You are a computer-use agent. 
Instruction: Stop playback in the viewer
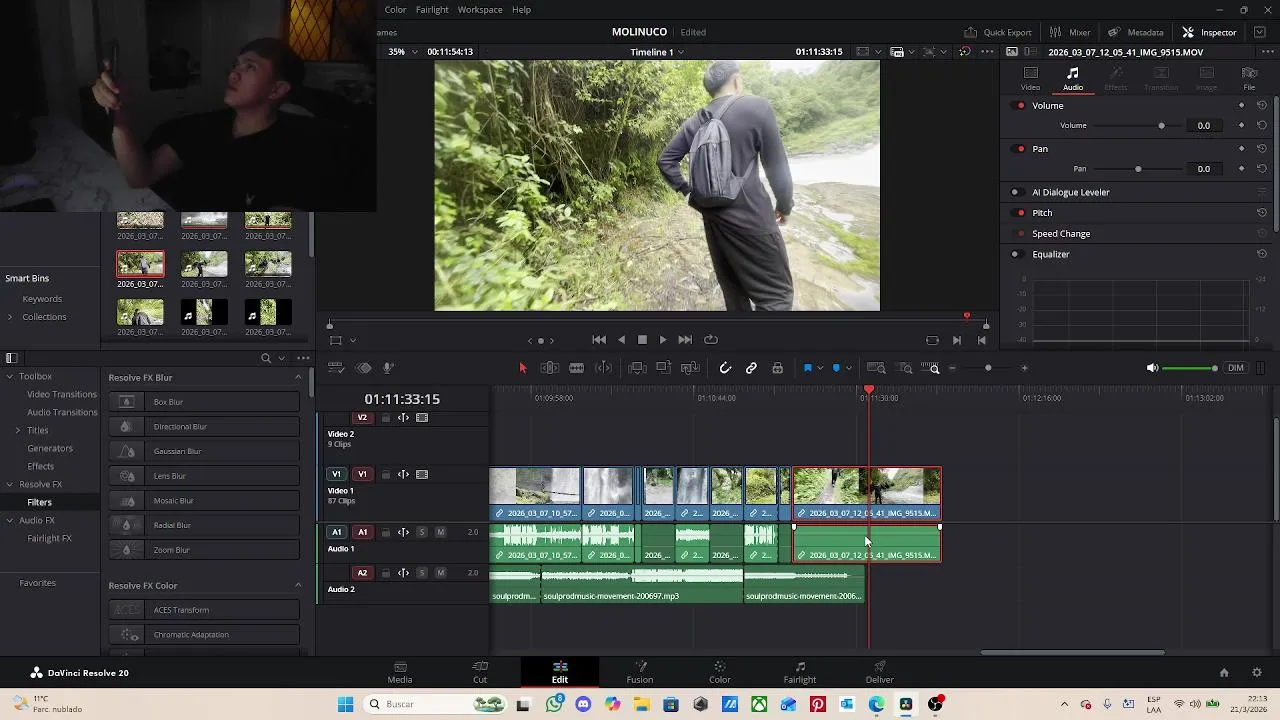click(642, 340)
